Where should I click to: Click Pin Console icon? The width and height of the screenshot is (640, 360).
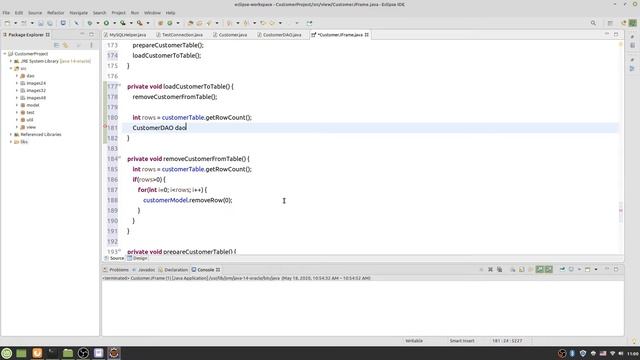562,269
